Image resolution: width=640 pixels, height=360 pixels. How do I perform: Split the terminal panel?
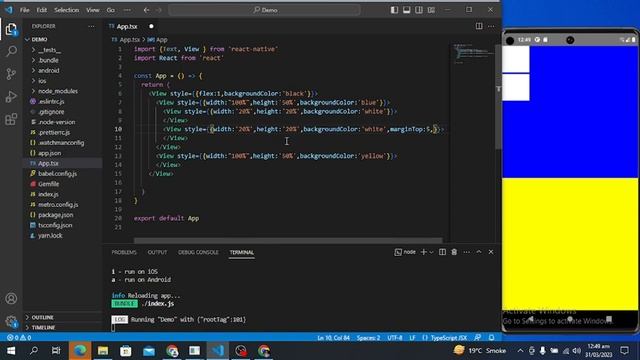click(x=442, y=252)
